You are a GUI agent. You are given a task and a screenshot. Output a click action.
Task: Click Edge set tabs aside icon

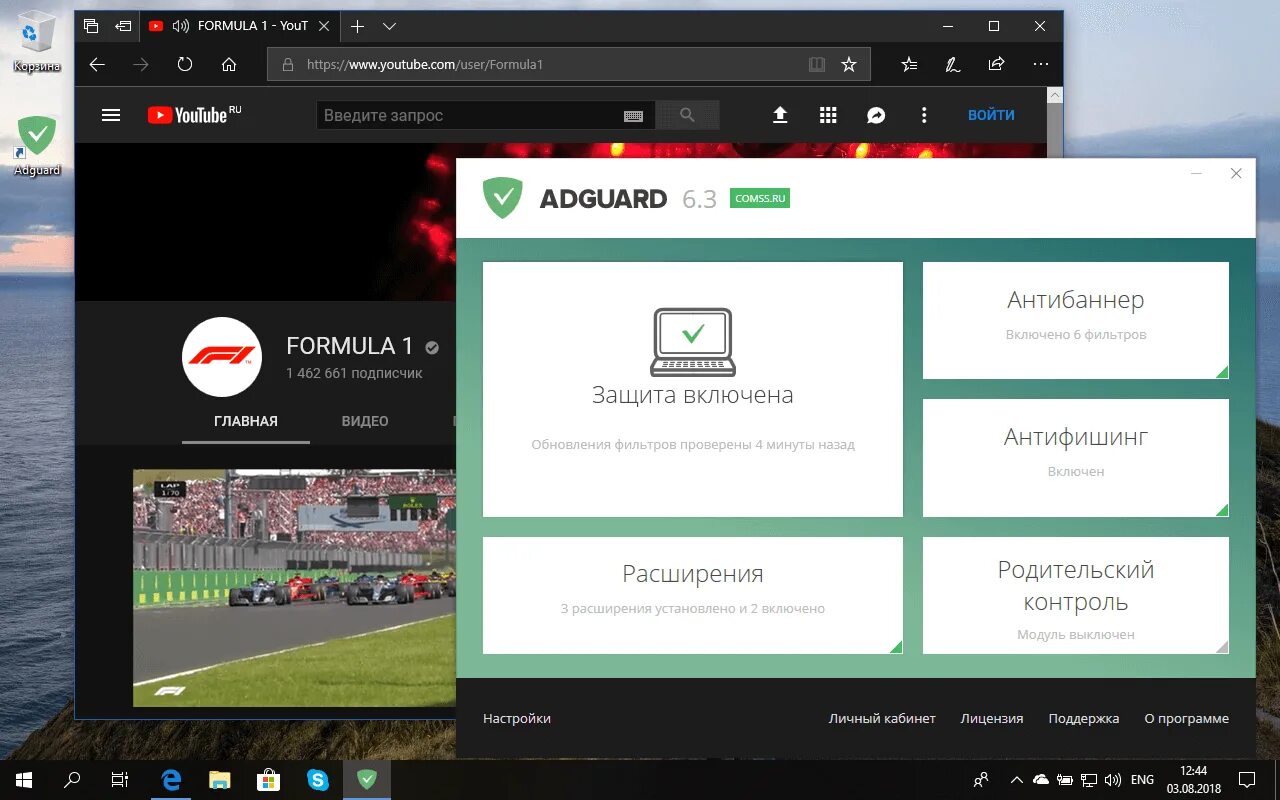click(123, 26)
